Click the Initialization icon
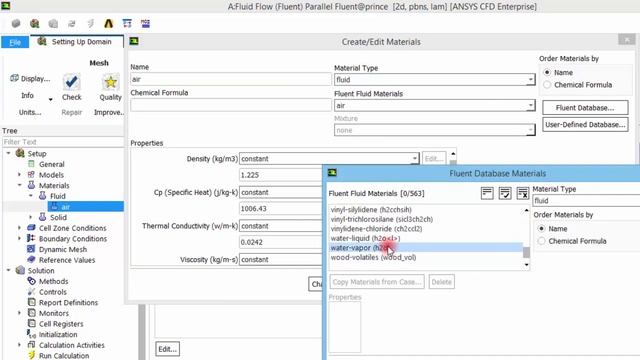 click(x=31, y=334)
